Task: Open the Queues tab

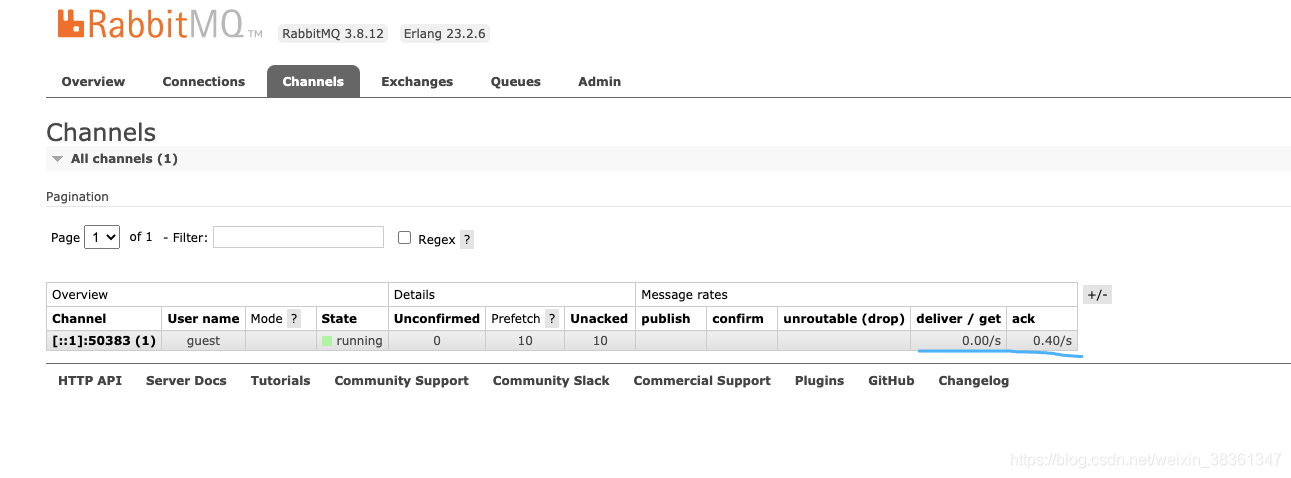Action: (x=515, y=82)
